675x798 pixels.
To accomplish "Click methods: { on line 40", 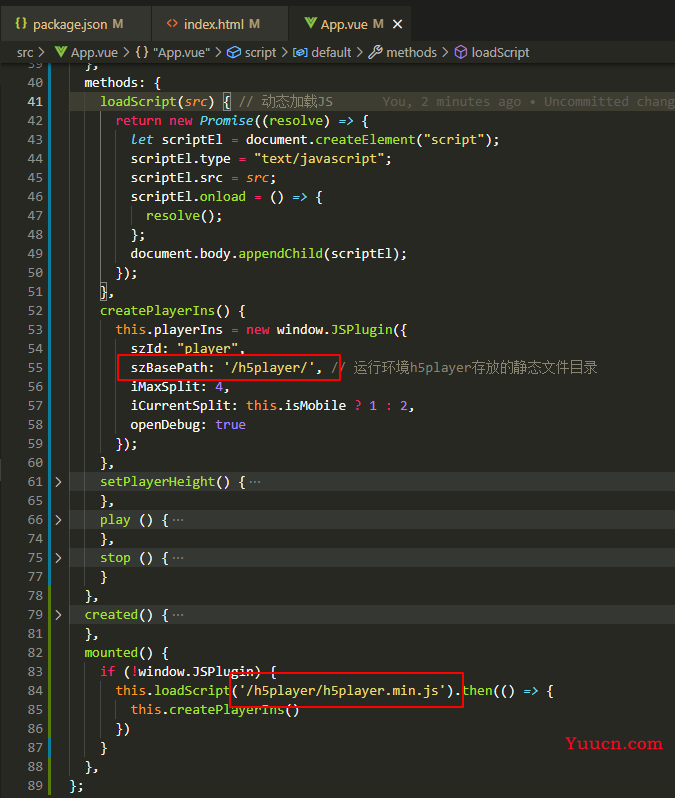I will pos(123,82).
